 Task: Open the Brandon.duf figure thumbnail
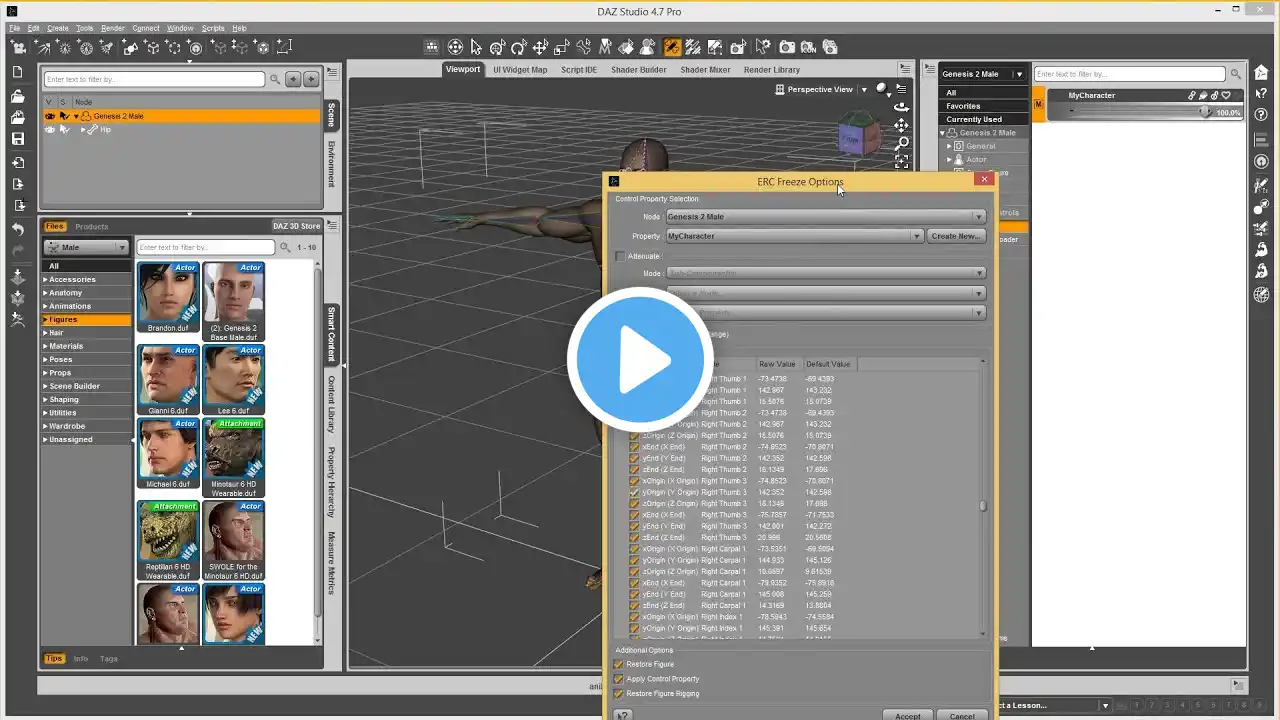168,295
